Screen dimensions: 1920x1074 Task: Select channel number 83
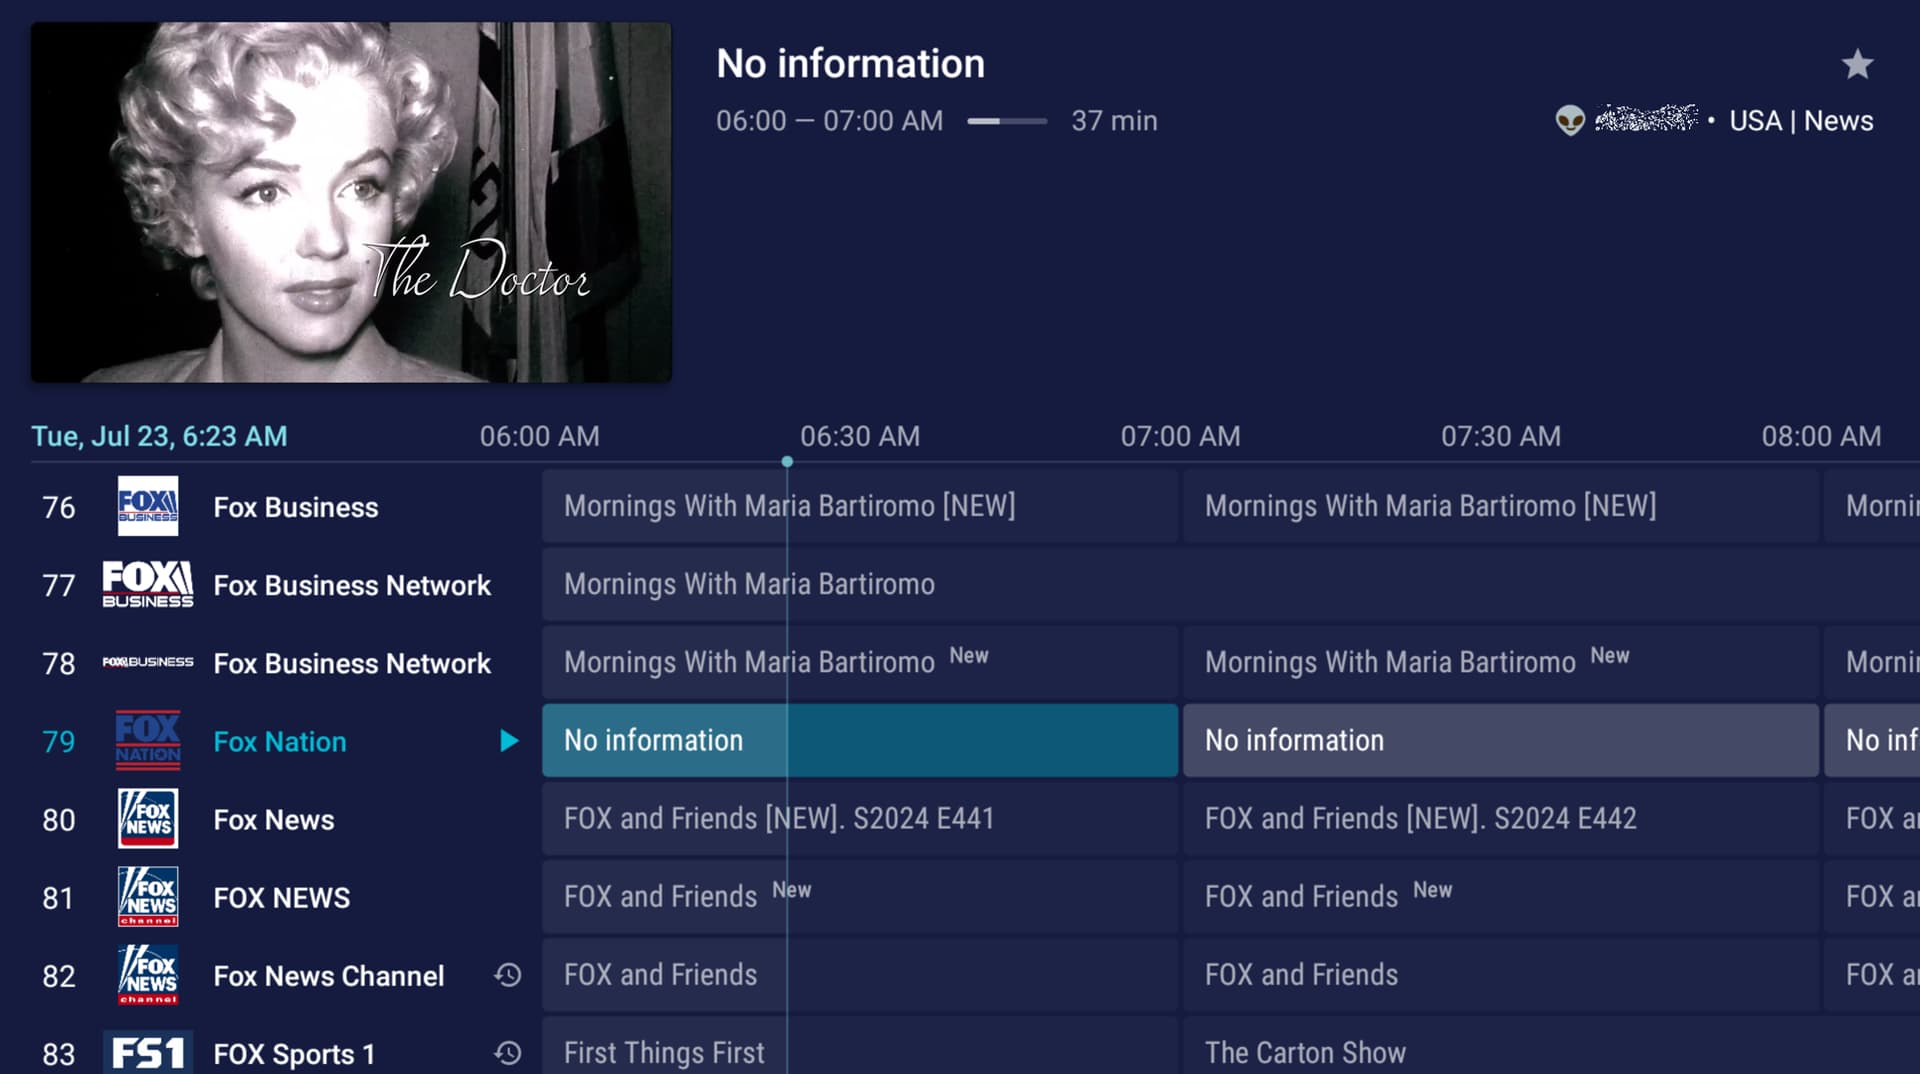click(x=59, y=1053)
